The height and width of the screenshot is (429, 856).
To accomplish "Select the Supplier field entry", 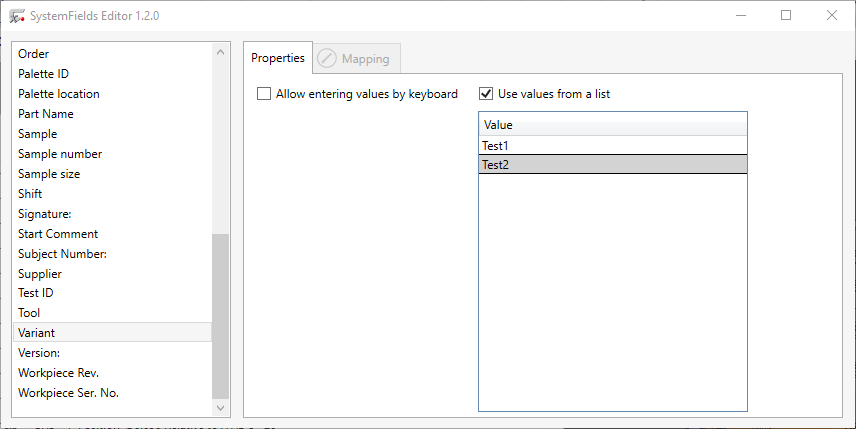I will coord(40,274).
